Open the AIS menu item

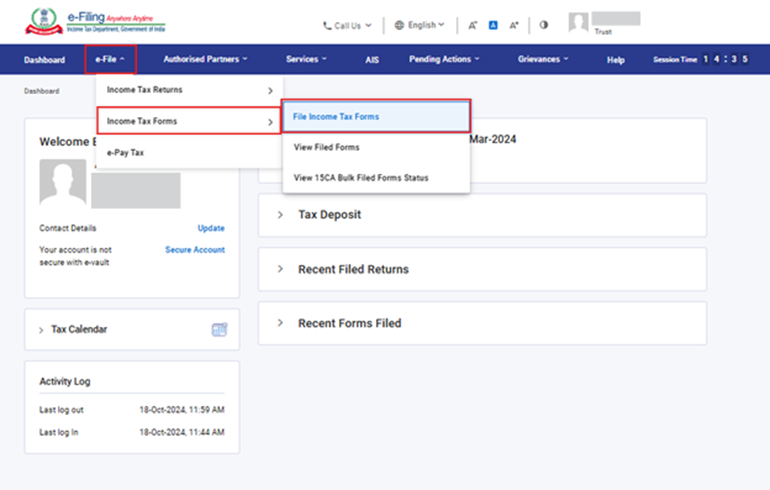[x=372, y=60]
